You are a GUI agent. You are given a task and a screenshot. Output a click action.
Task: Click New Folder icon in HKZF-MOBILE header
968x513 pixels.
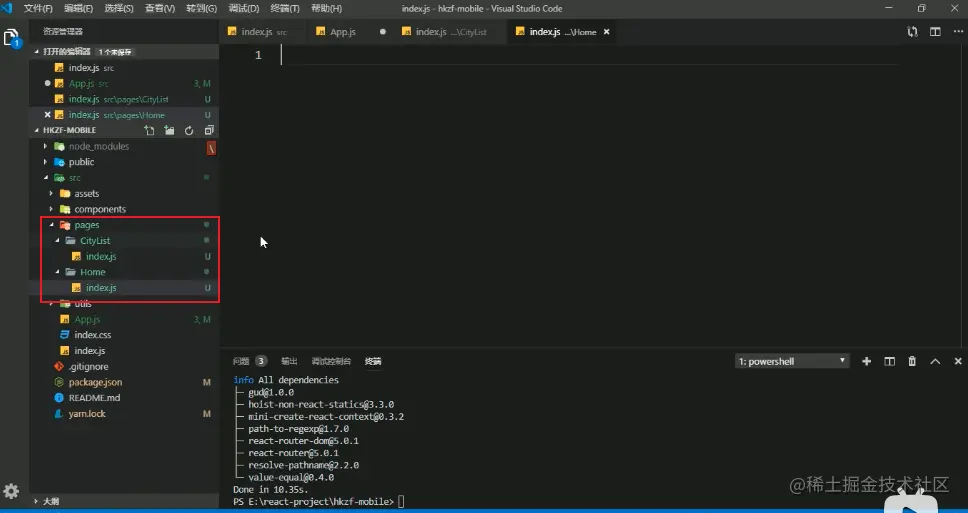[x=169, y=130]
